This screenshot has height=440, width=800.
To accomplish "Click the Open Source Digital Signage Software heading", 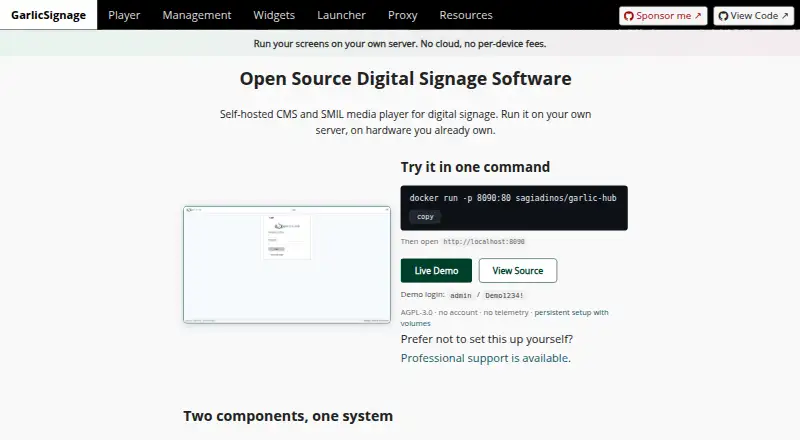I will coord(406,79).
